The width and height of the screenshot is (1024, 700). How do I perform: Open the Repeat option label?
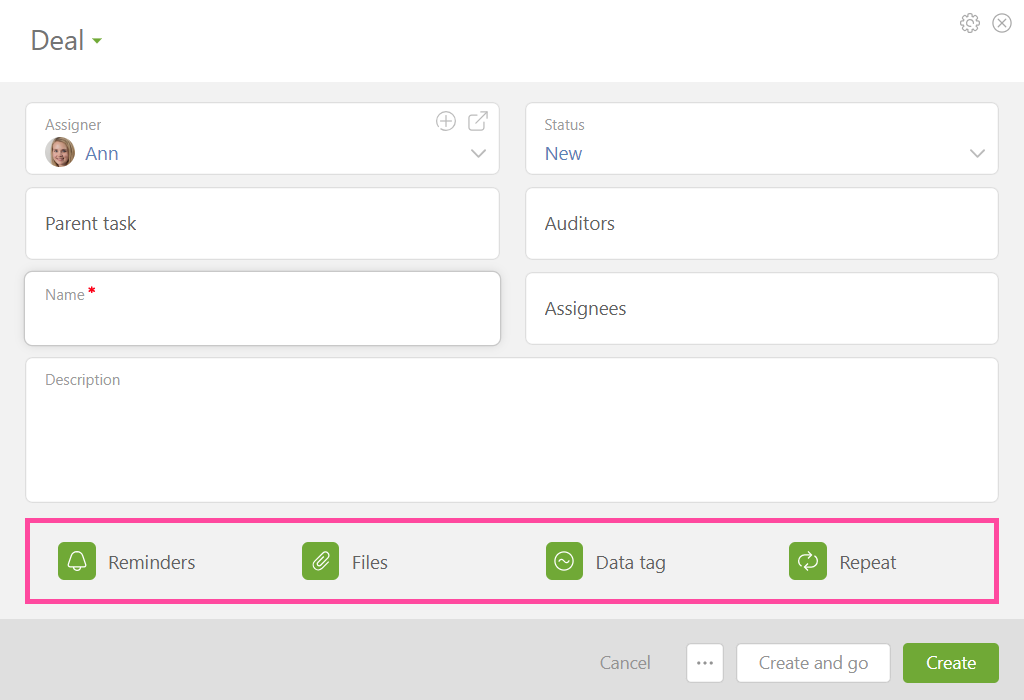pos(868,563)
